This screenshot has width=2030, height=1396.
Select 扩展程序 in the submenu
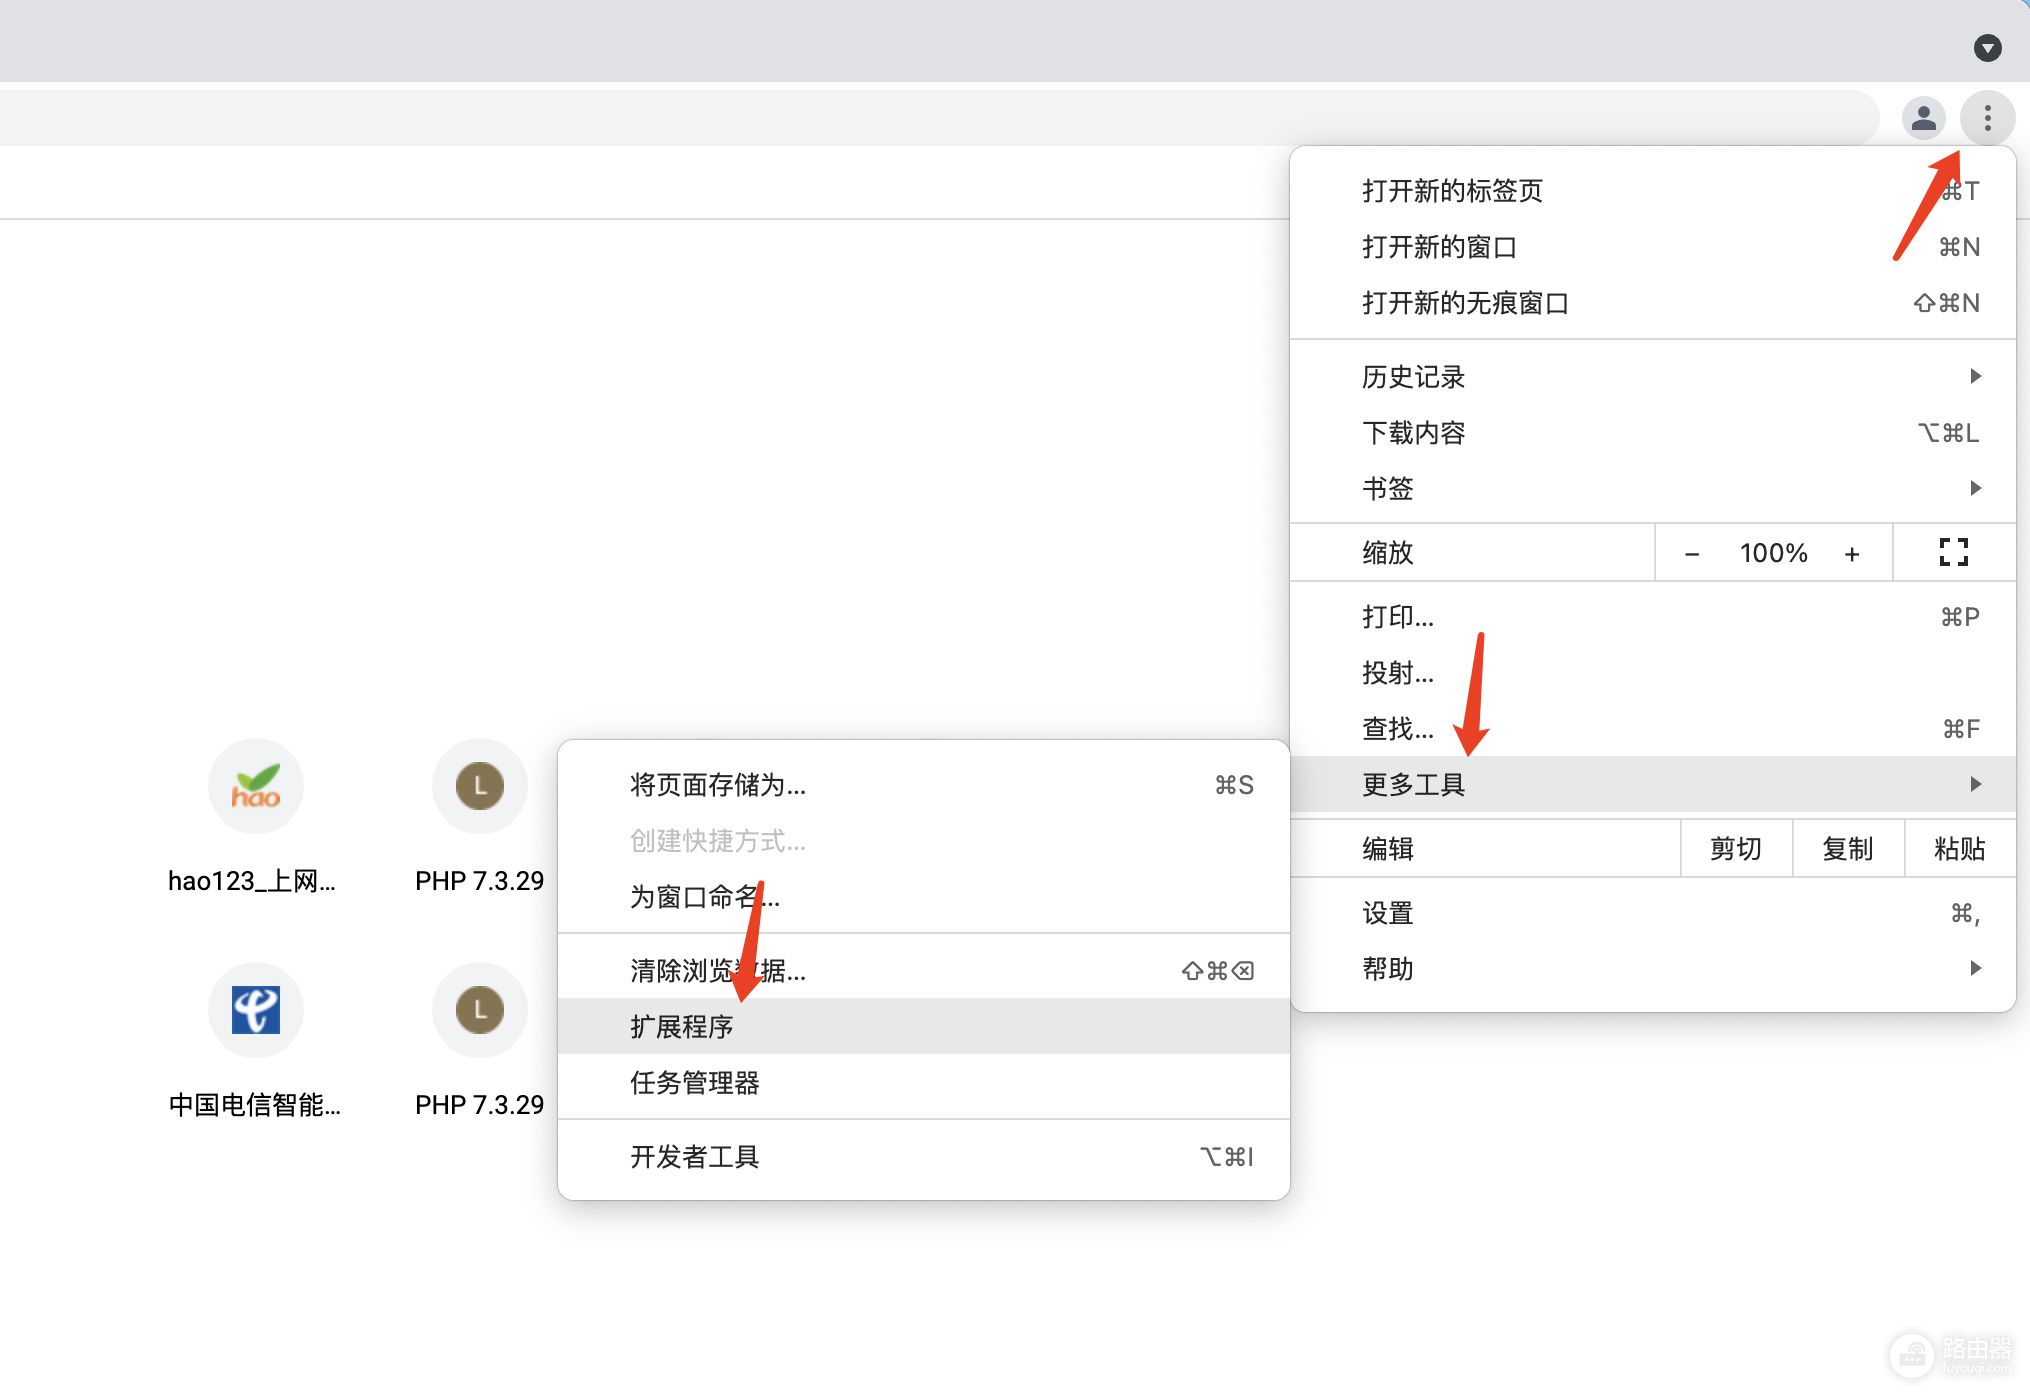click(682, 1026)
